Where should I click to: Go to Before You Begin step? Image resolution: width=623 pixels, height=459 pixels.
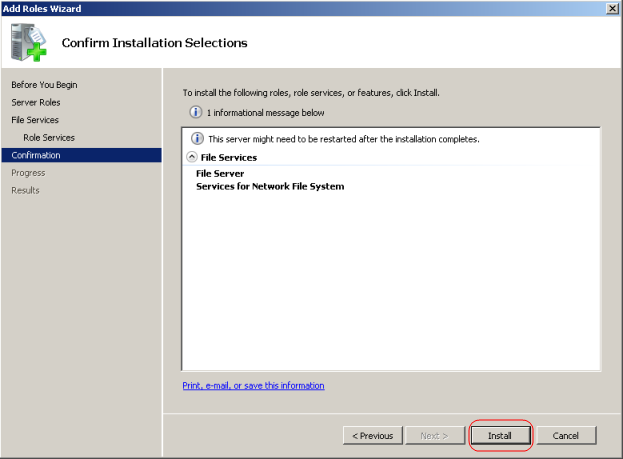click(44, 85)
